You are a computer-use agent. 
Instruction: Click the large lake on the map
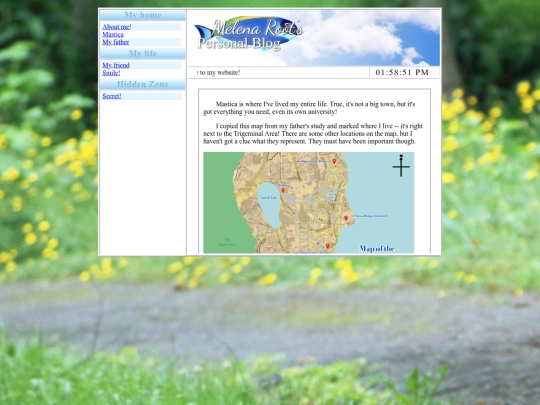click(x=270, y=205)
